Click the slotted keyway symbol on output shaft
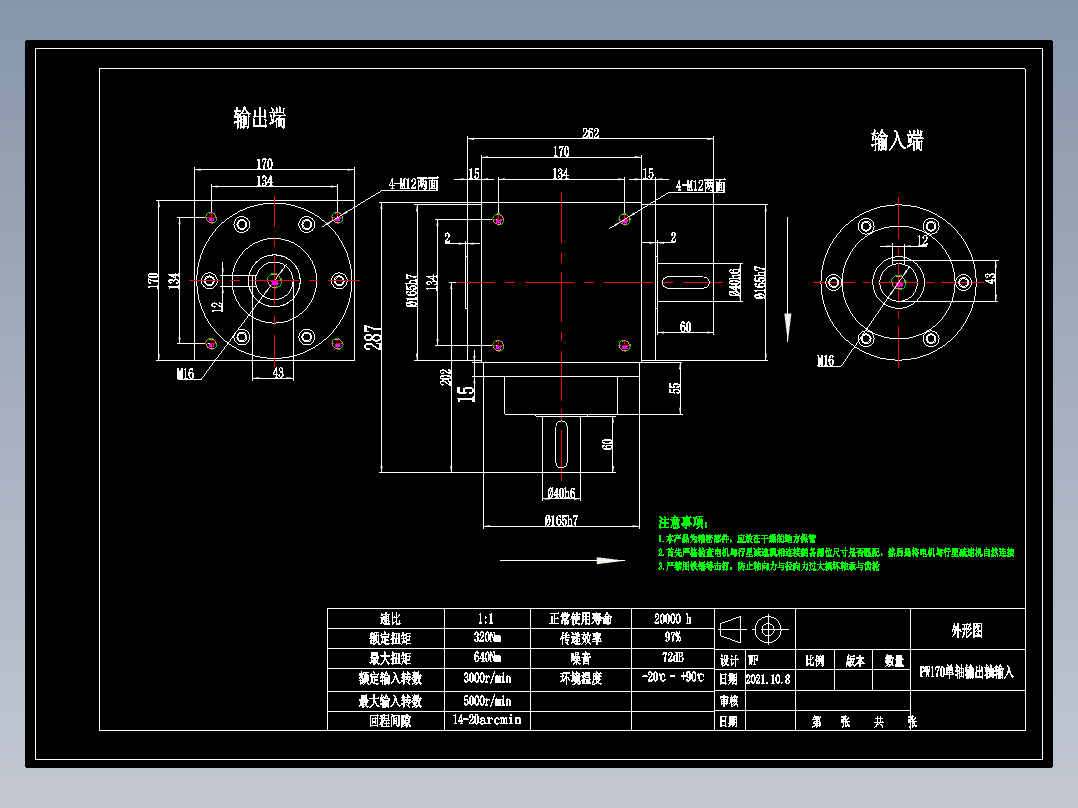Screen dimensions: 1078x808 click(x=560, y=445)
